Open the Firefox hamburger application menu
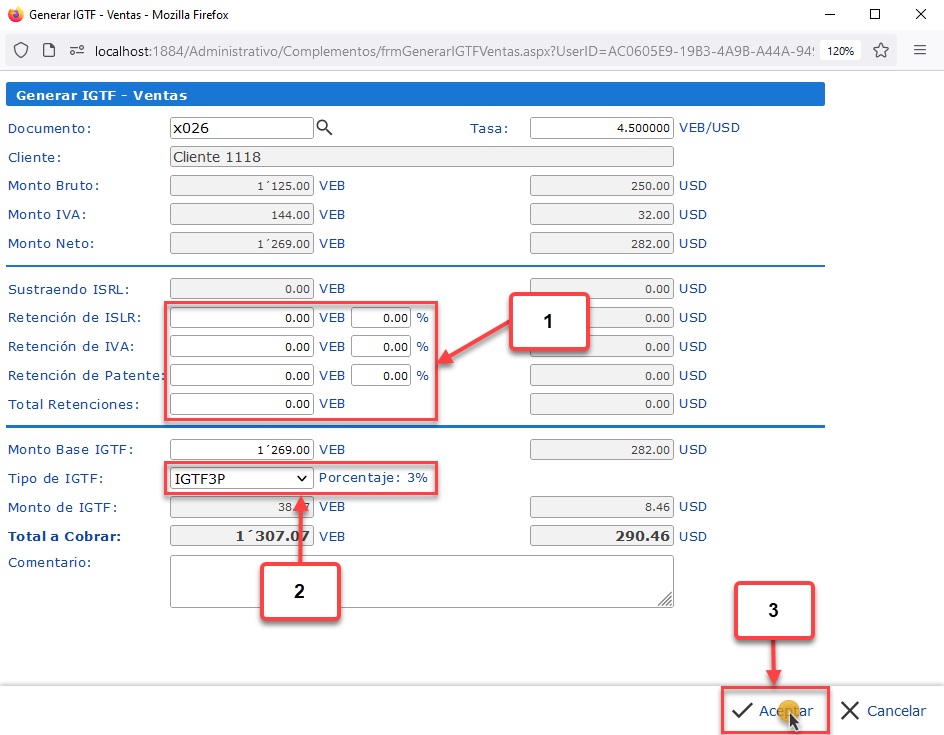The height and width of the screenshot is (735, 944). point(920,50)
